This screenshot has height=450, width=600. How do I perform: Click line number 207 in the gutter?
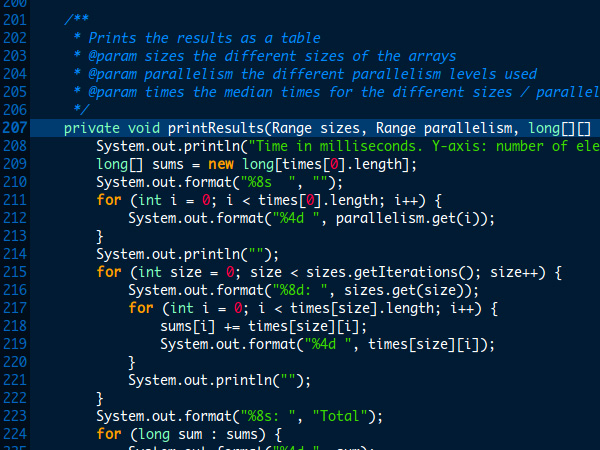click(x=15, y=127)
